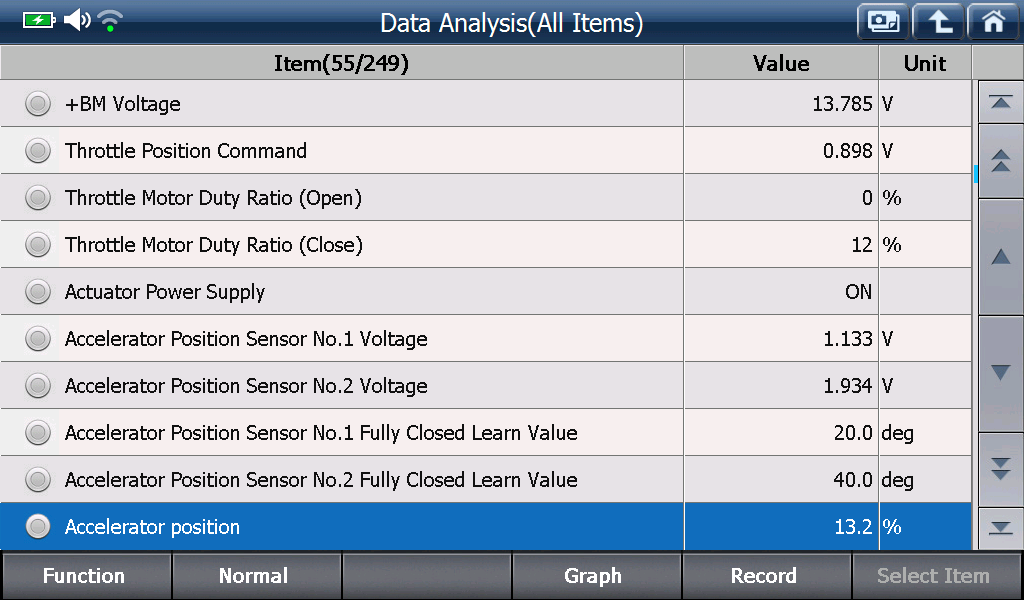Select Throttle Position Command radio button
1024x600 pixels.
pos(38,151)
